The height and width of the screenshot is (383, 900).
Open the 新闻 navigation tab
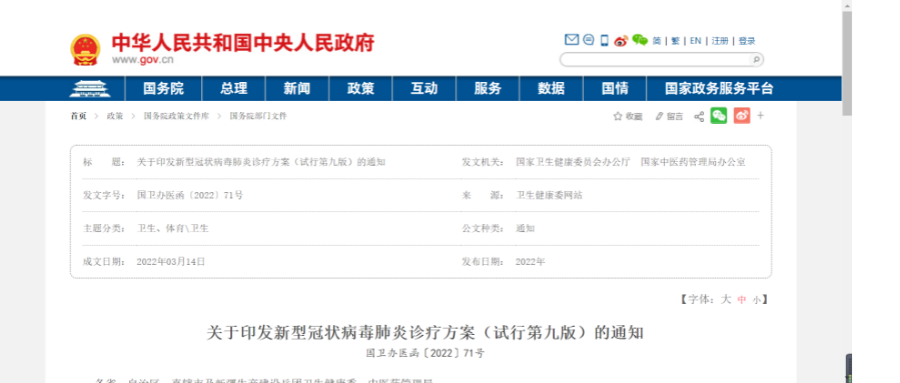coord(297,88)
